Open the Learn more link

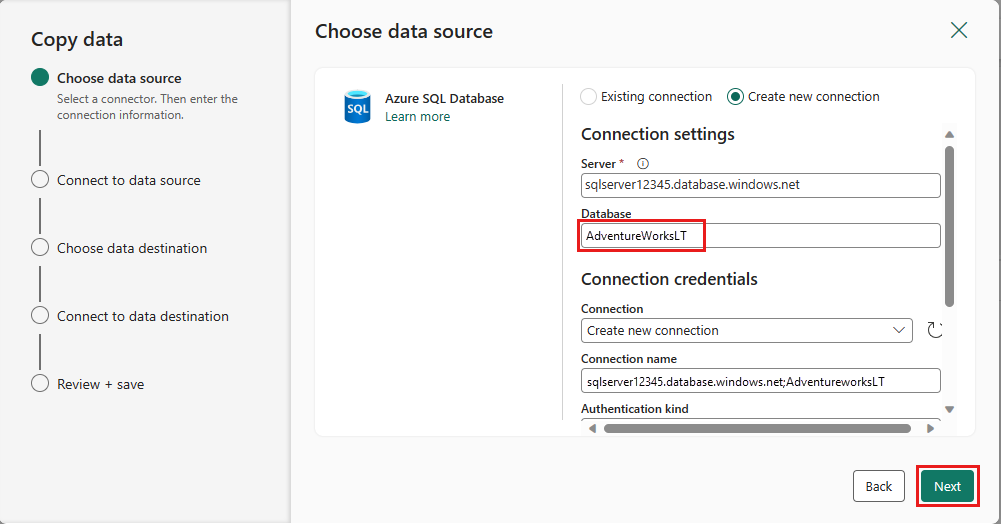click(x=417, y=117)
